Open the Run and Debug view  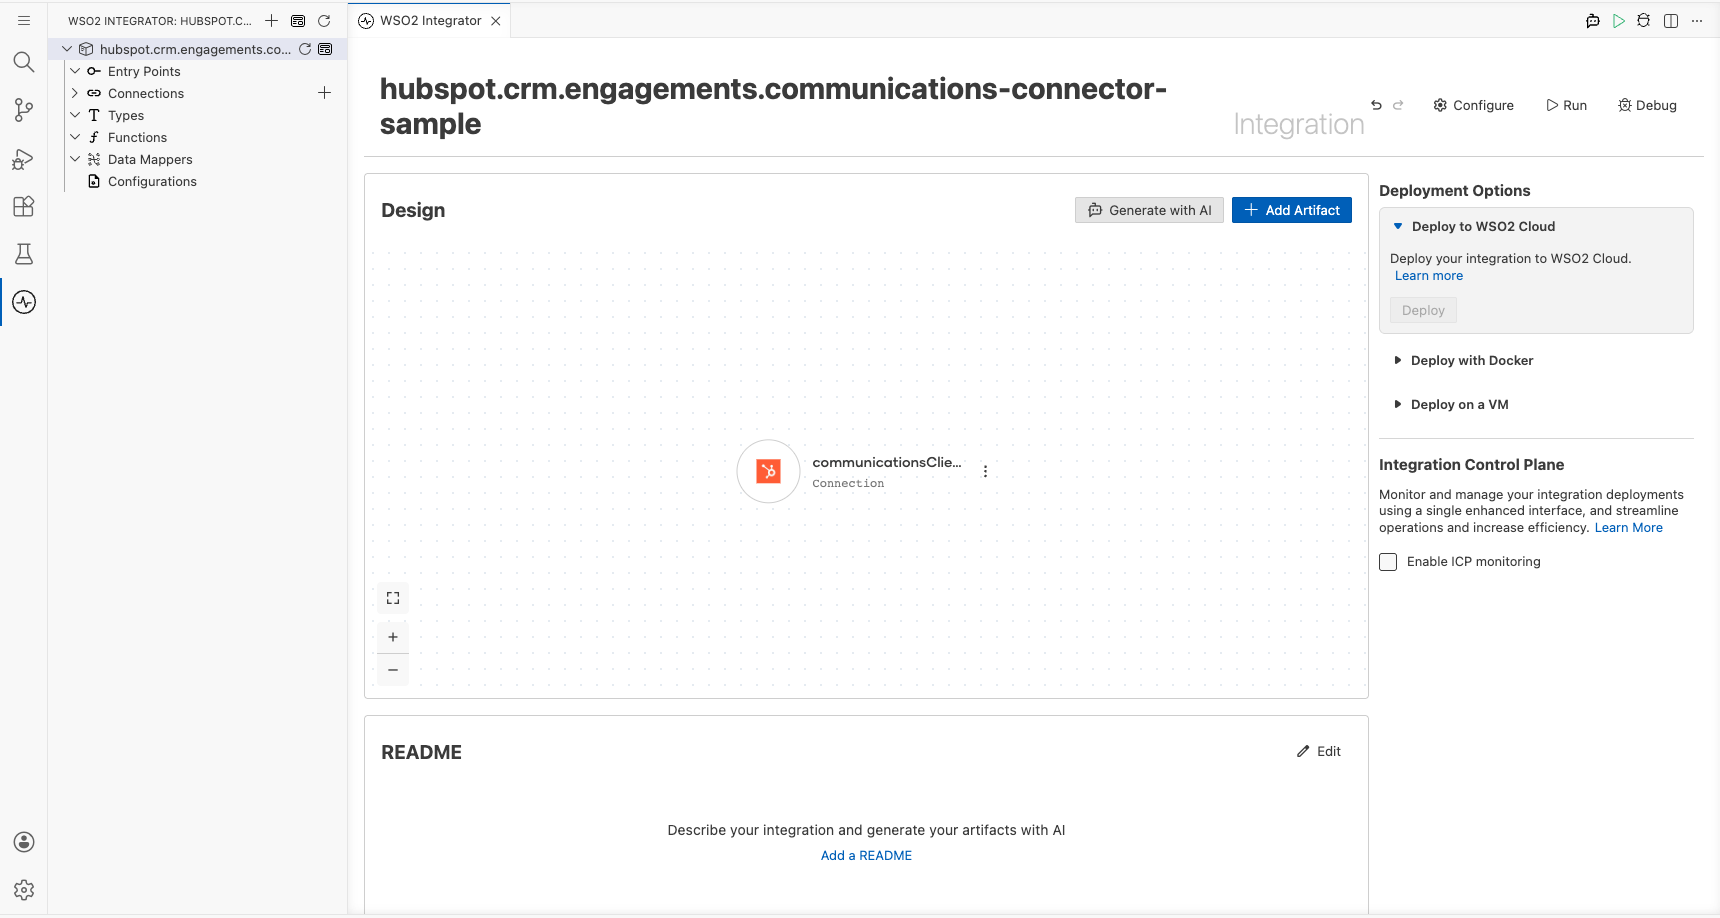coord(24,158)
